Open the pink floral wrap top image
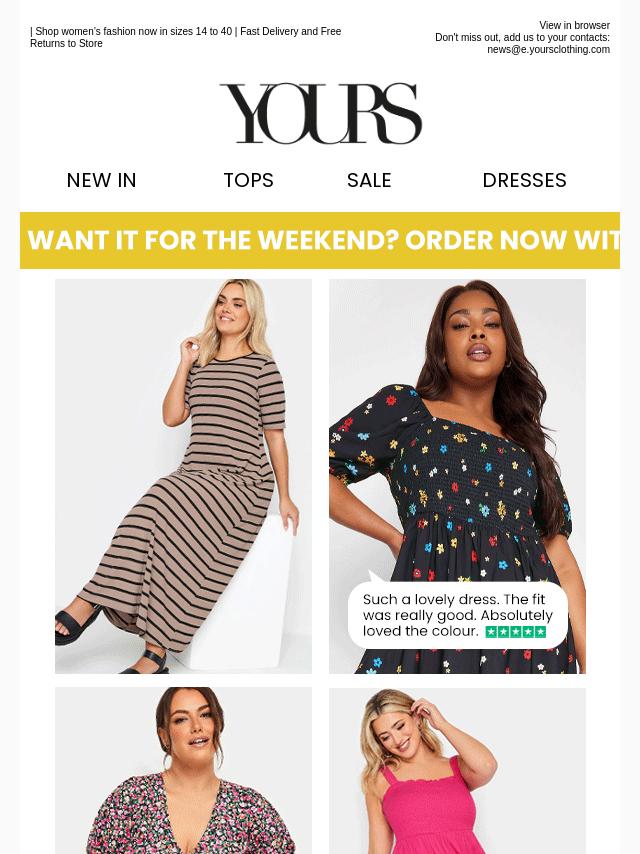The image size is (640, 854). [x=184, y=770]
